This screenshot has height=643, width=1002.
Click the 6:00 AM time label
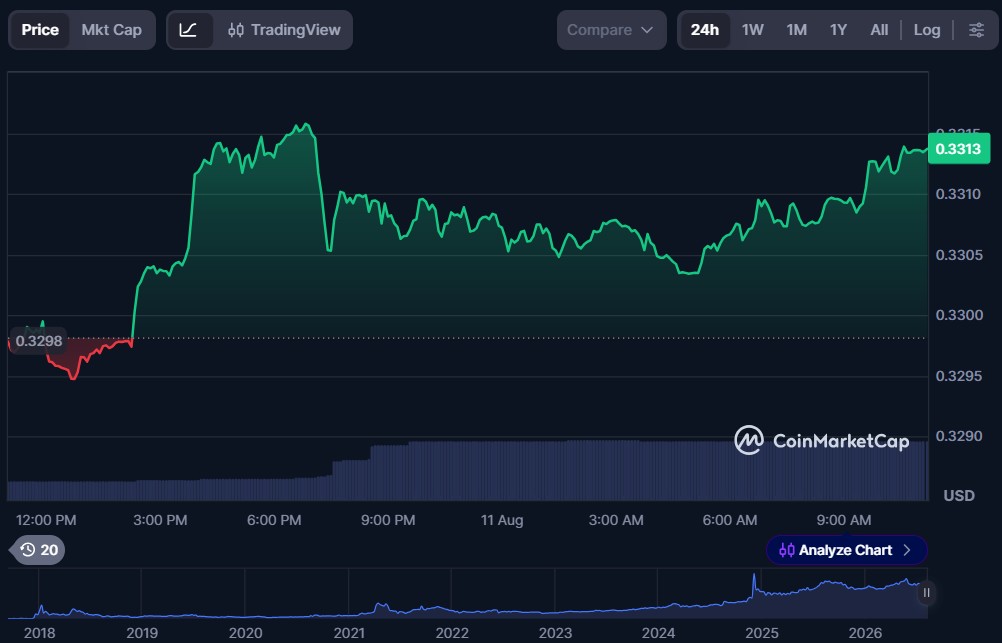[x=730, y=520]
